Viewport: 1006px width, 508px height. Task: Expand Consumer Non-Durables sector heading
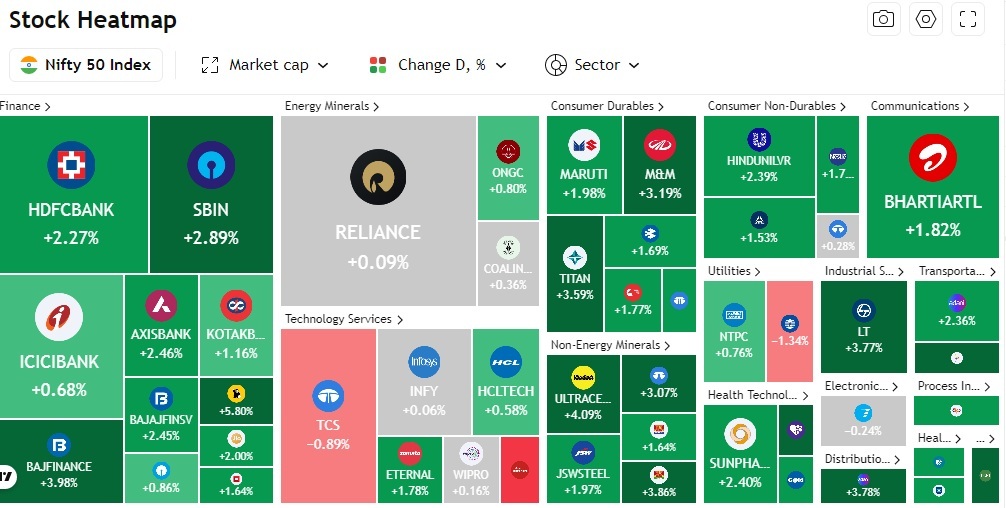777,106
